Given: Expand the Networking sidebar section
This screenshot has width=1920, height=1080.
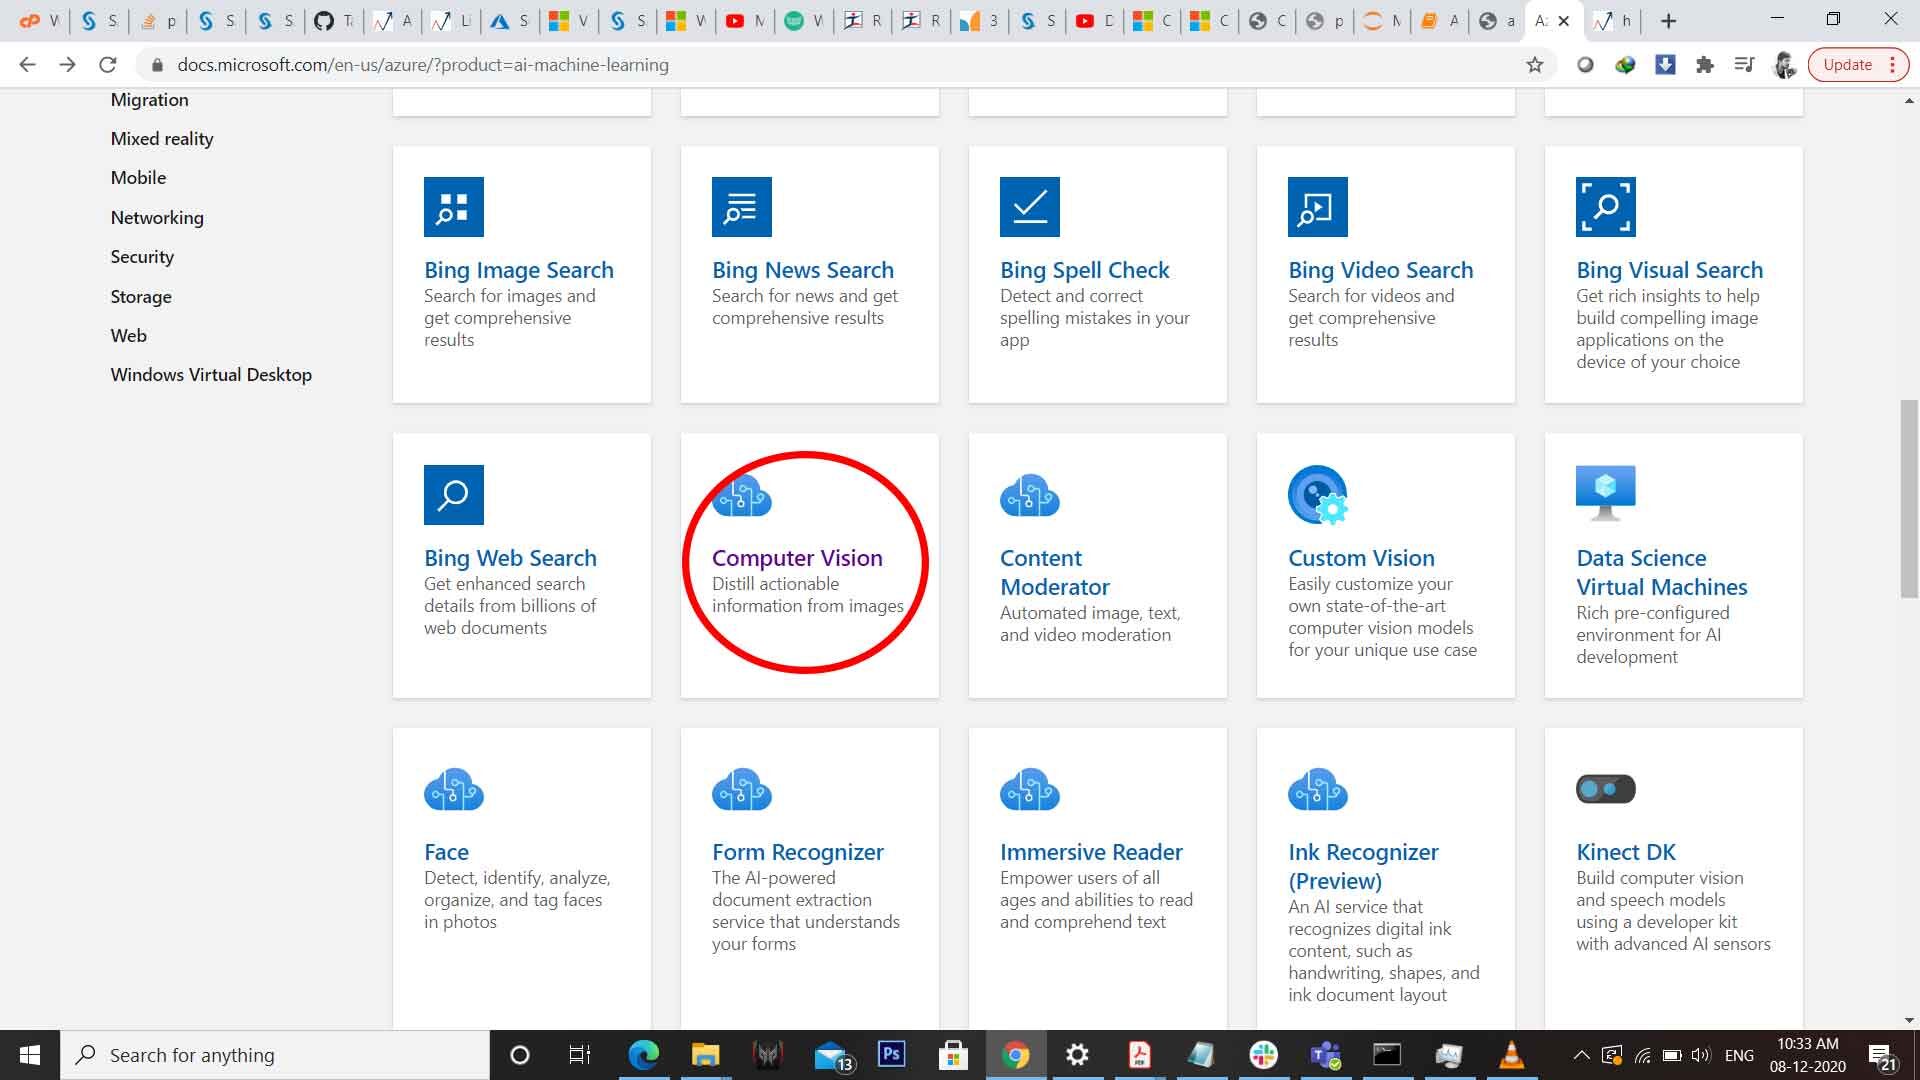Looking at the screenshot, I should 156,216.
